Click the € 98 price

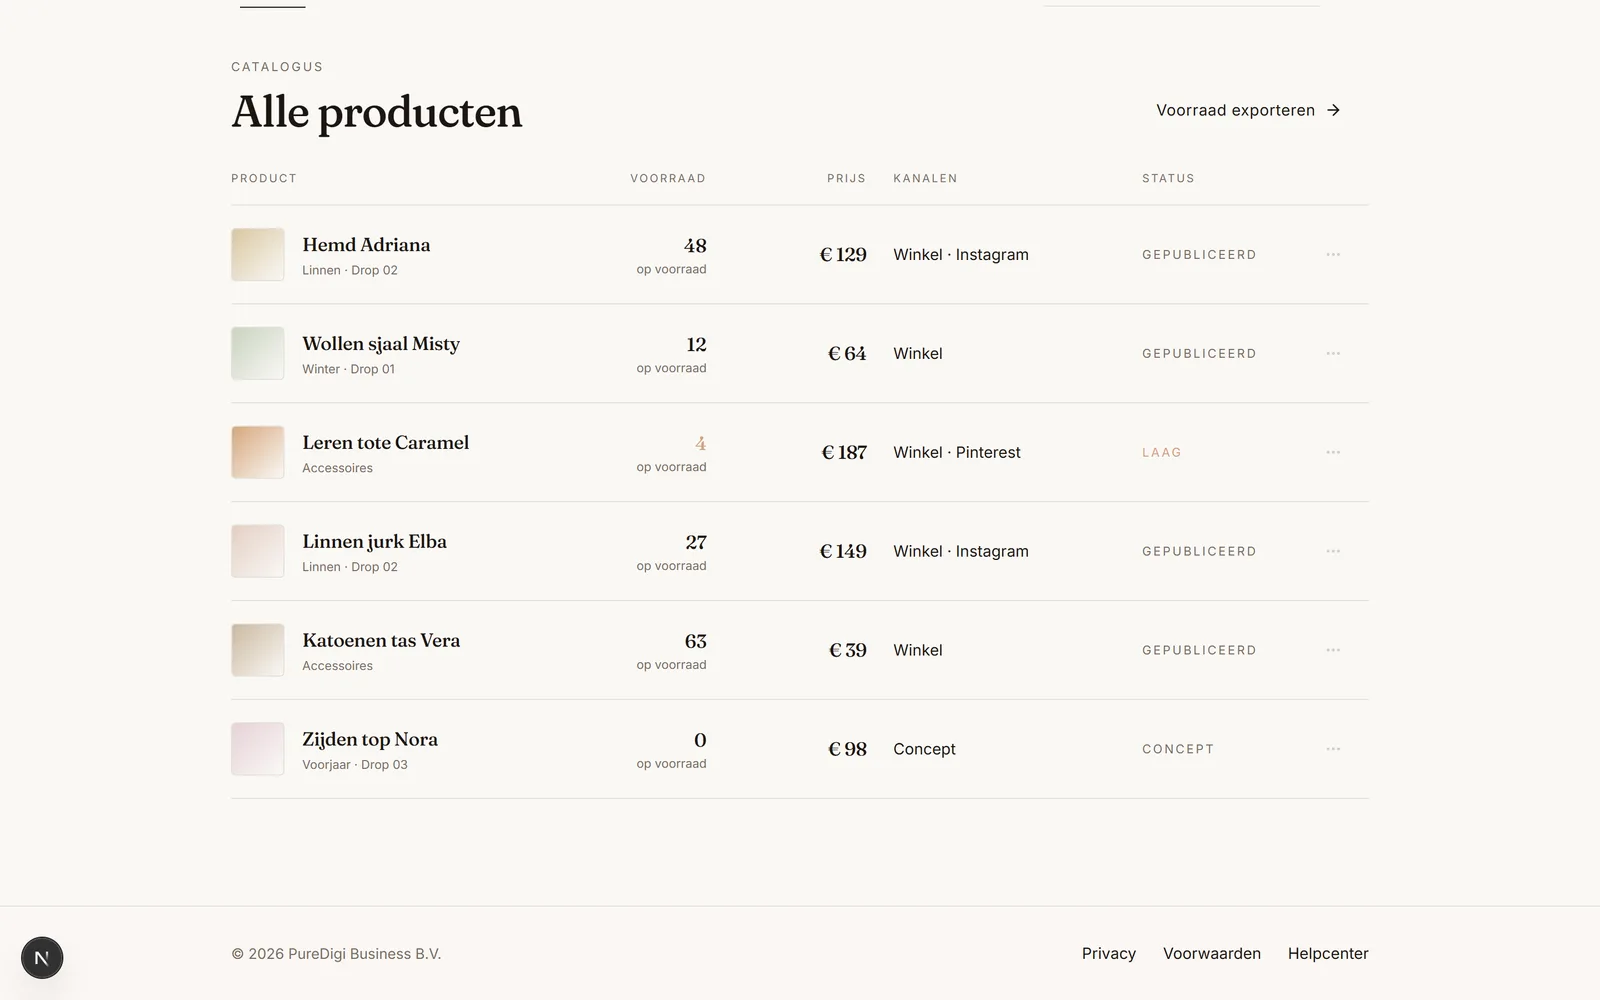point(847,749)
